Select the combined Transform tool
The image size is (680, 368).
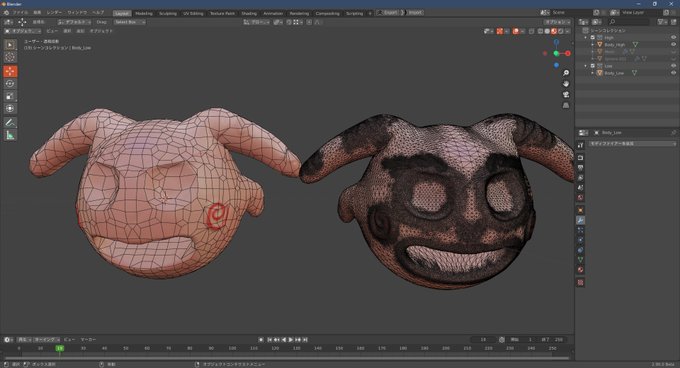point(10,108)
